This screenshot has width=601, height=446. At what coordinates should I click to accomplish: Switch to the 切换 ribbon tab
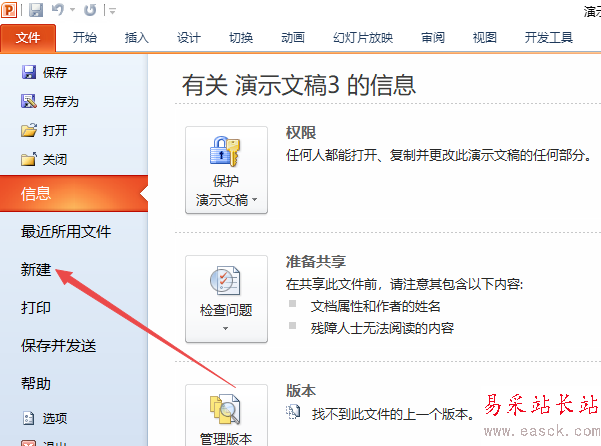coord(241,38)
